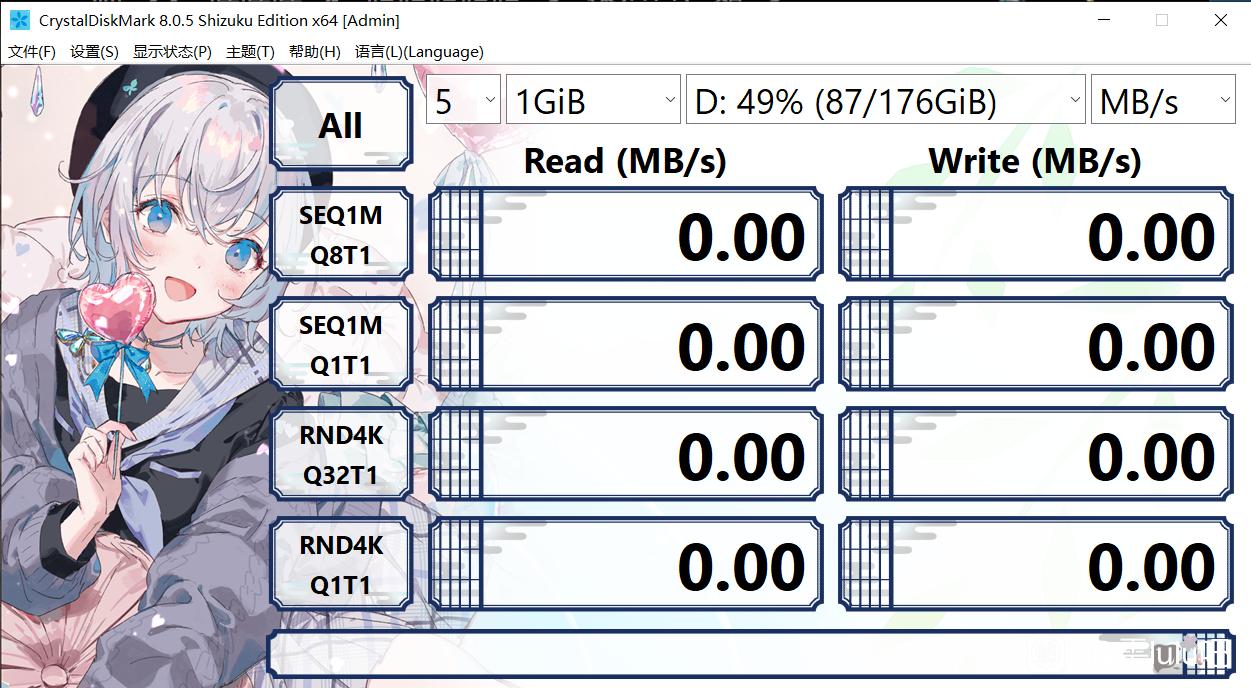
Task: Click the RND4K Q32T1 write result
Action: coord(1036,454)
